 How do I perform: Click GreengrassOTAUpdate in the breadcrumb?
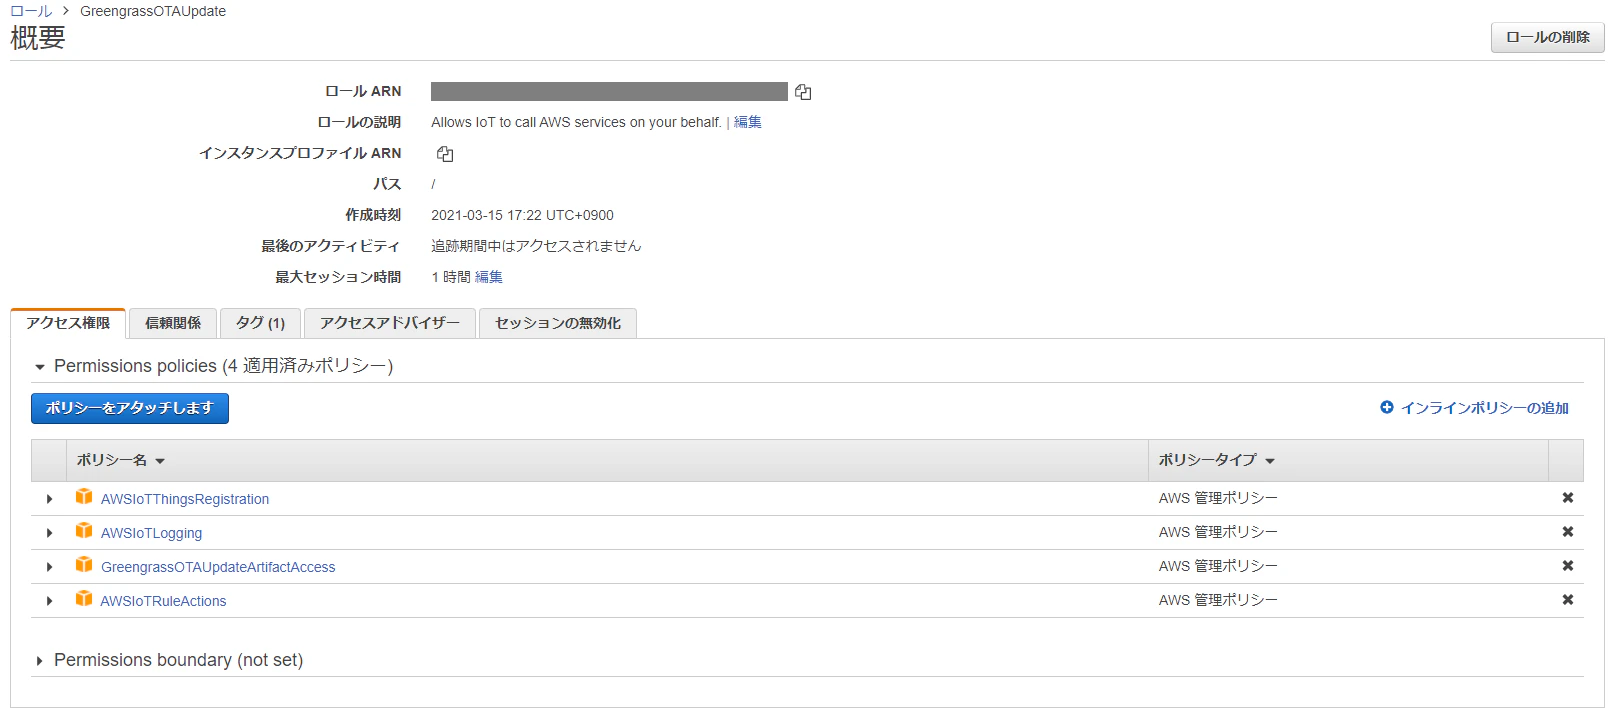153,11
